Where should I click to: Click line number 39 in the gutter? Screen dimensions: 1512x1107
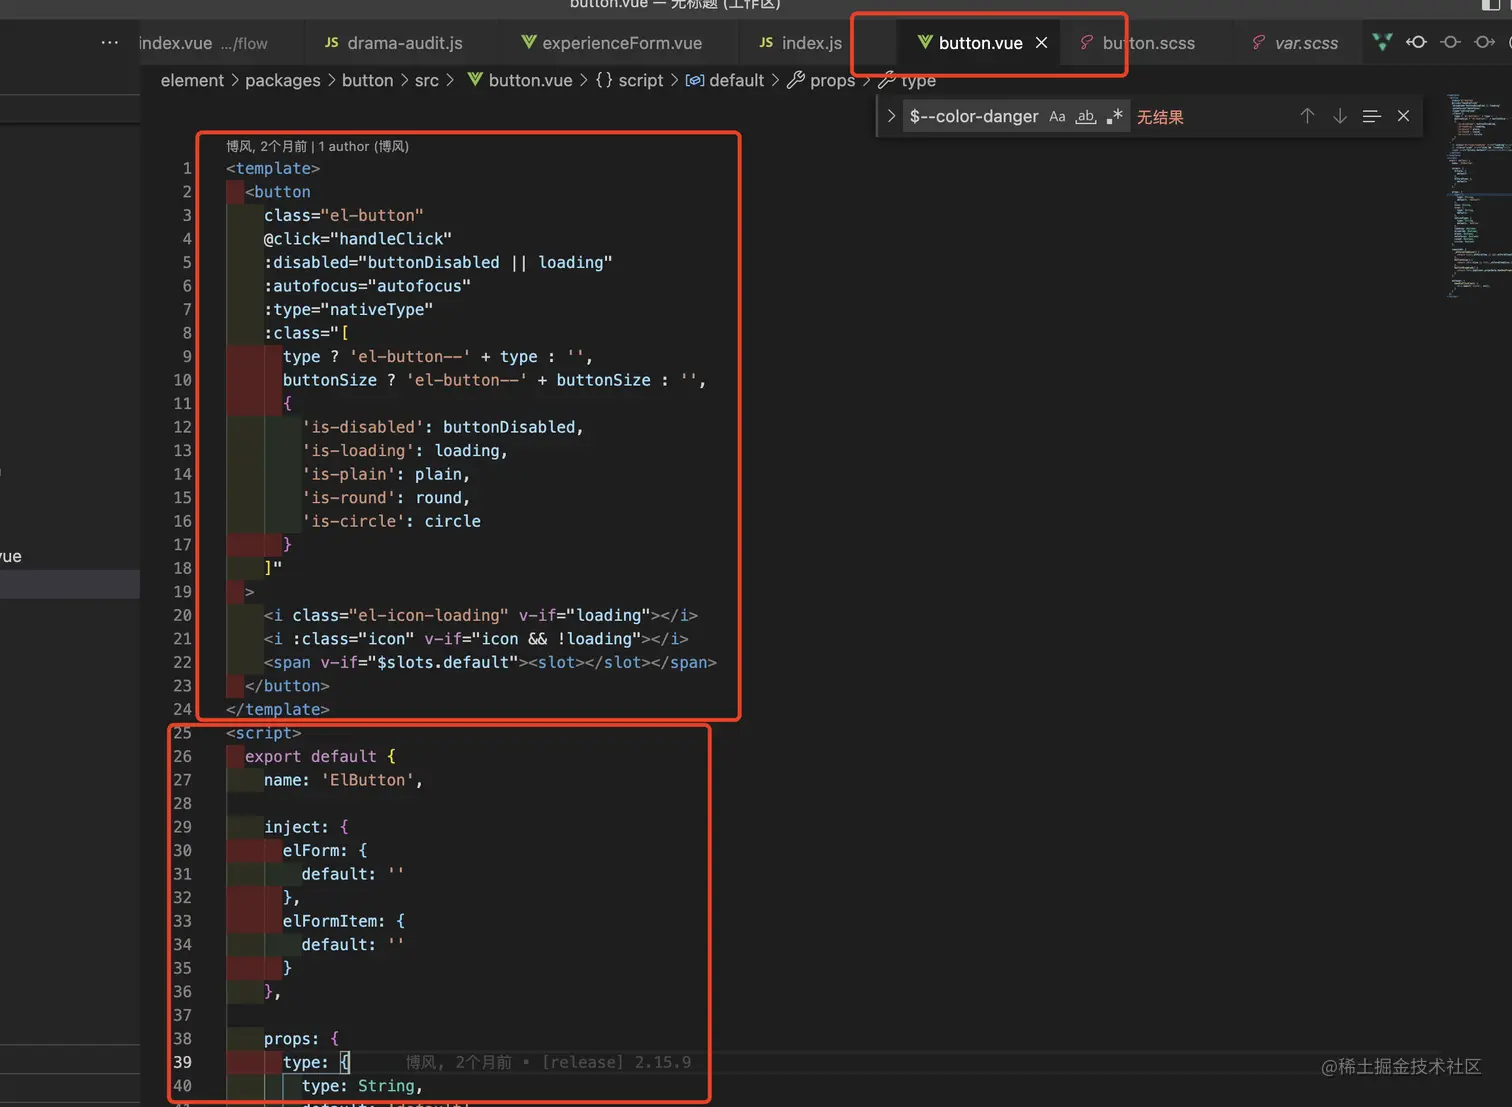click(x=182, y=1062)
